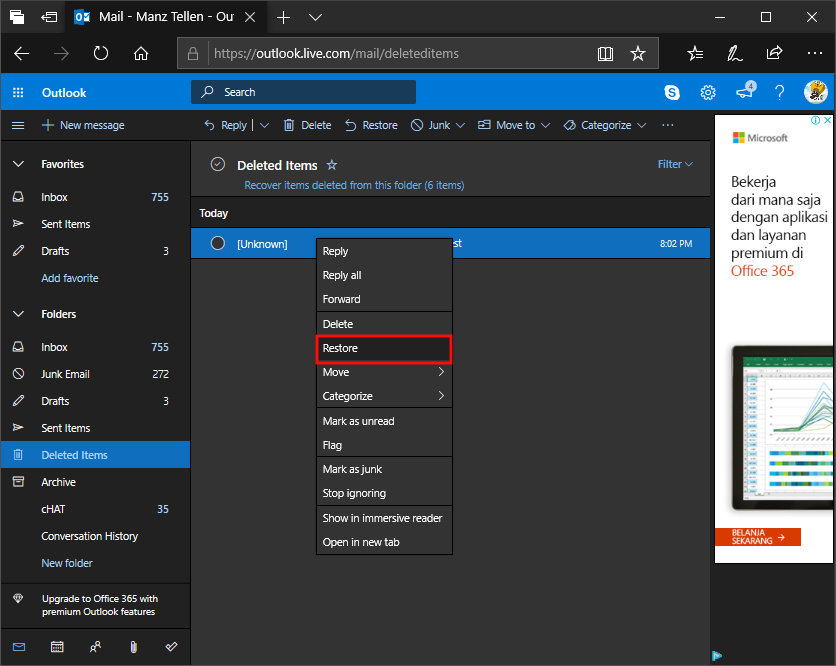Viewport: 836px width, 666px height.
Task: Open the Move submenu in context menu
Action: click(384, 372)
